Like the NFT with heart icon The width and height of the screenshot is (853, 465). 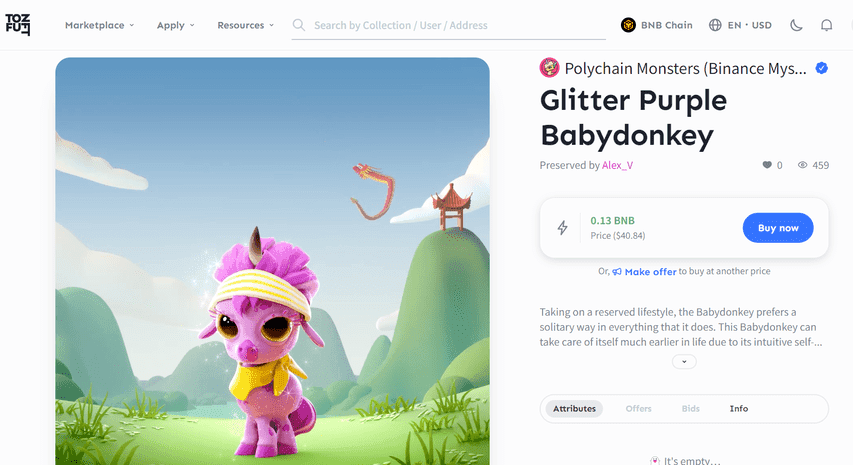point(767,165)
